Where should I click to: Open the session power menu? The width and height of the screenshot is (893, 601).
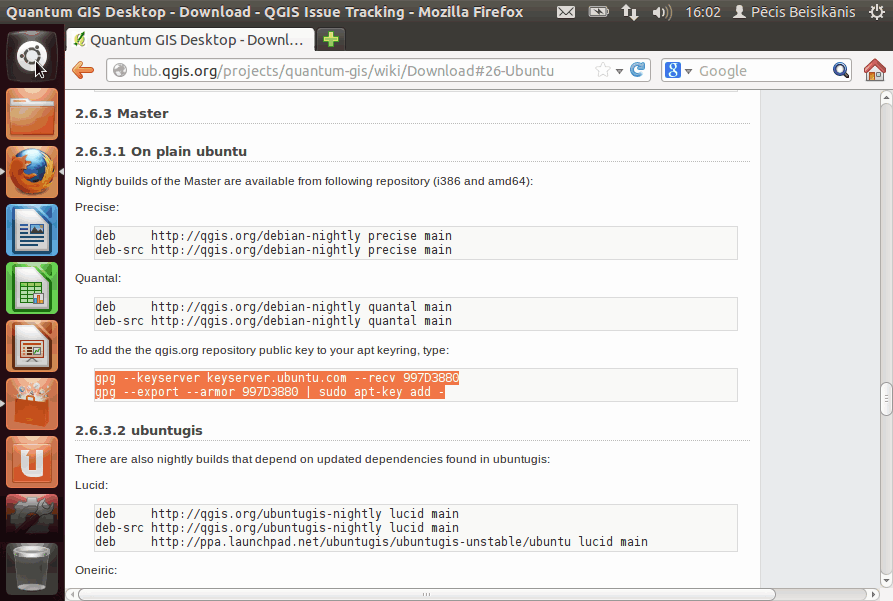pos(877,12)
